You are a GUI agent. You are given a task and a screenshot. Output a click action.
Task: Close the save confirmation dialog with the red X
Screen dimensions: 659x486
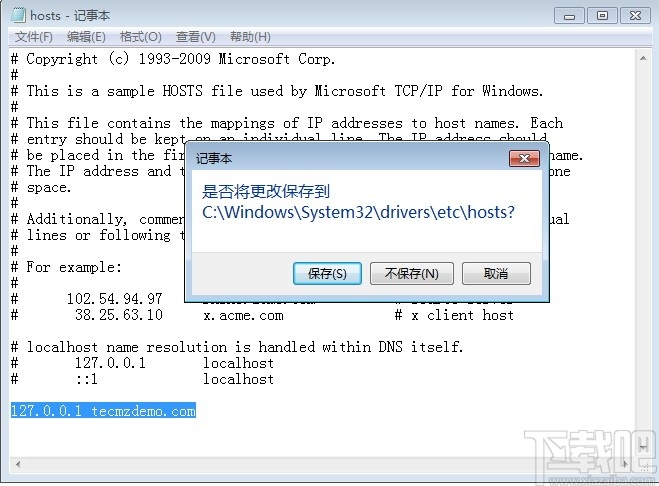(x=524, y=158)
